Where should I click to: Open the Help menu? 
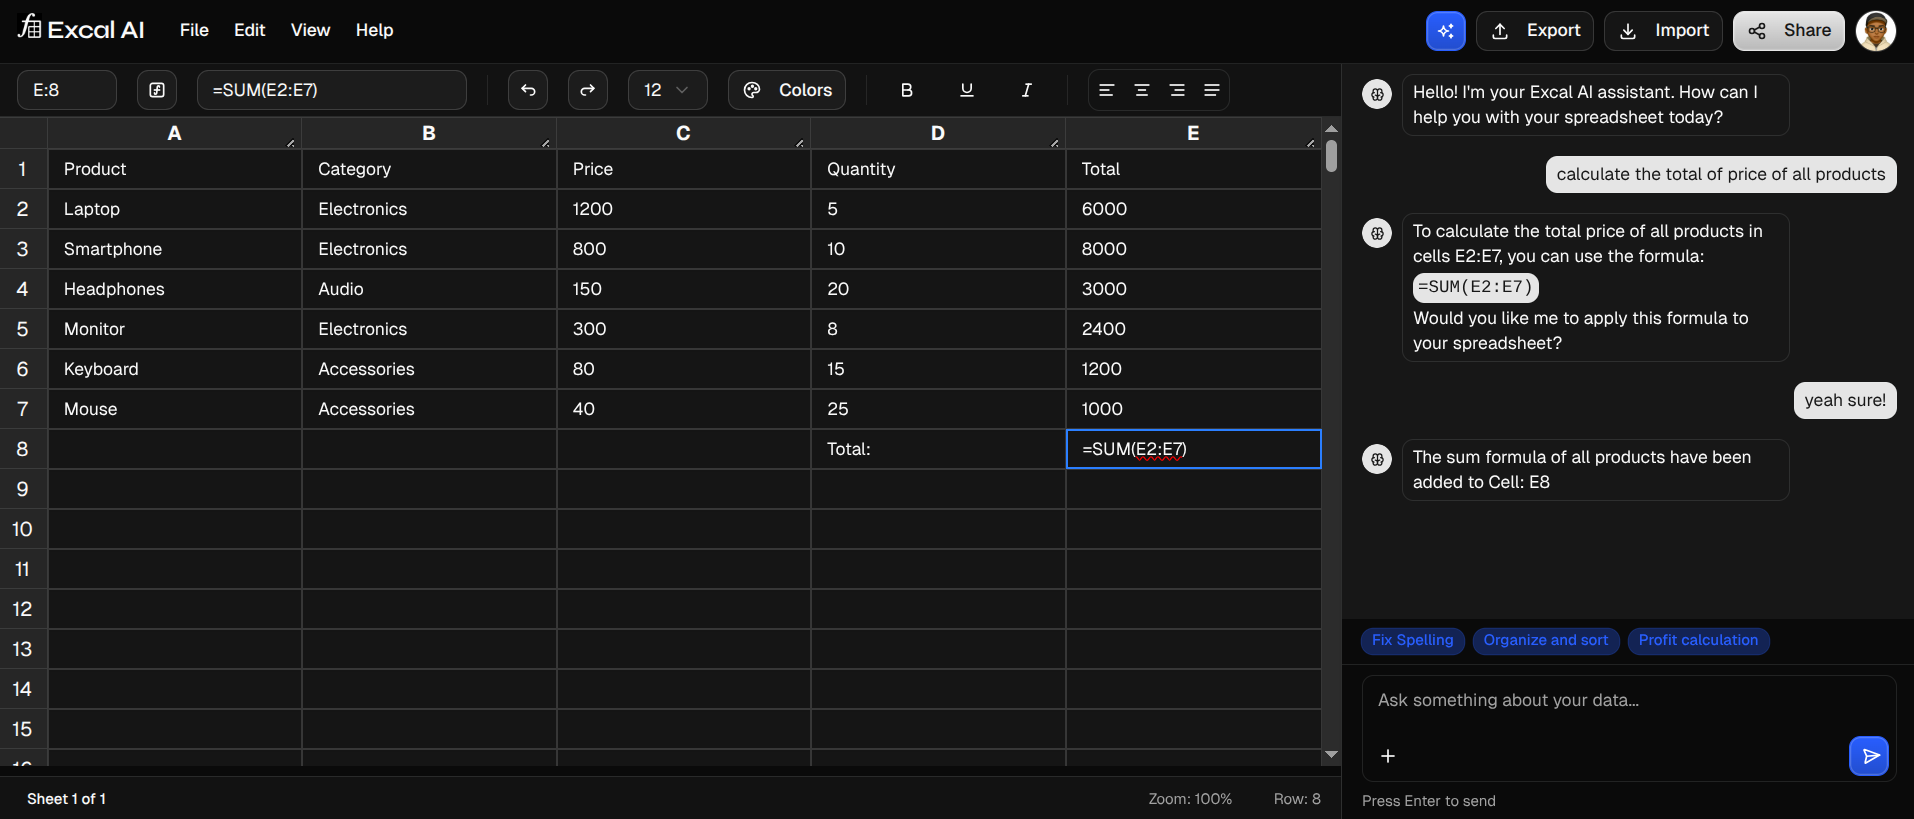point(374,30)
